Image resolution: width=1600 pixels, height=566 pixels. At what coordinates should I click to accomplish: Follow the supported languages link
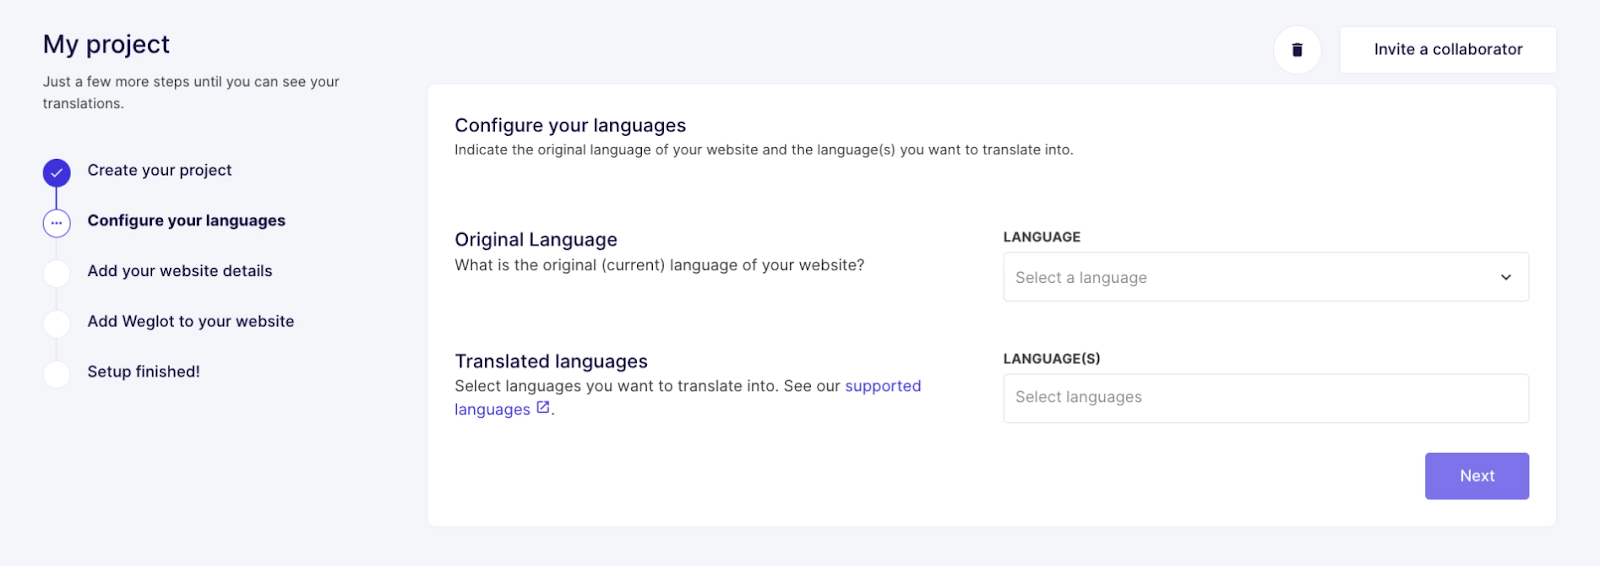coord(882,386)
